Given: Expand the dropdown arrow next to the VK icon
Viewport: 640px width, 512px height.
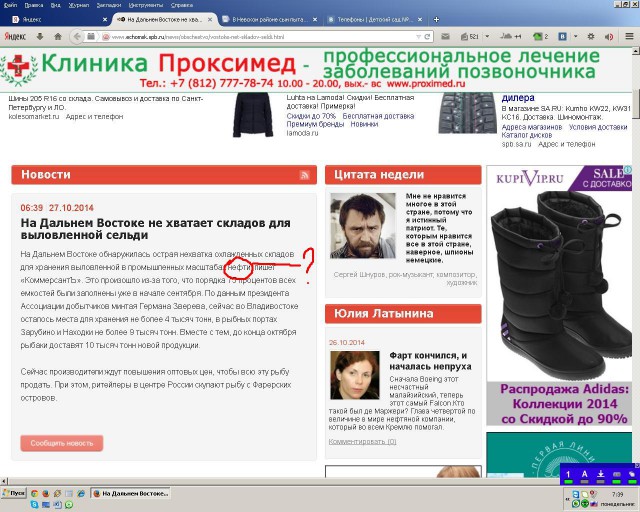Looking at the screenshot, I should pos(576,36).
